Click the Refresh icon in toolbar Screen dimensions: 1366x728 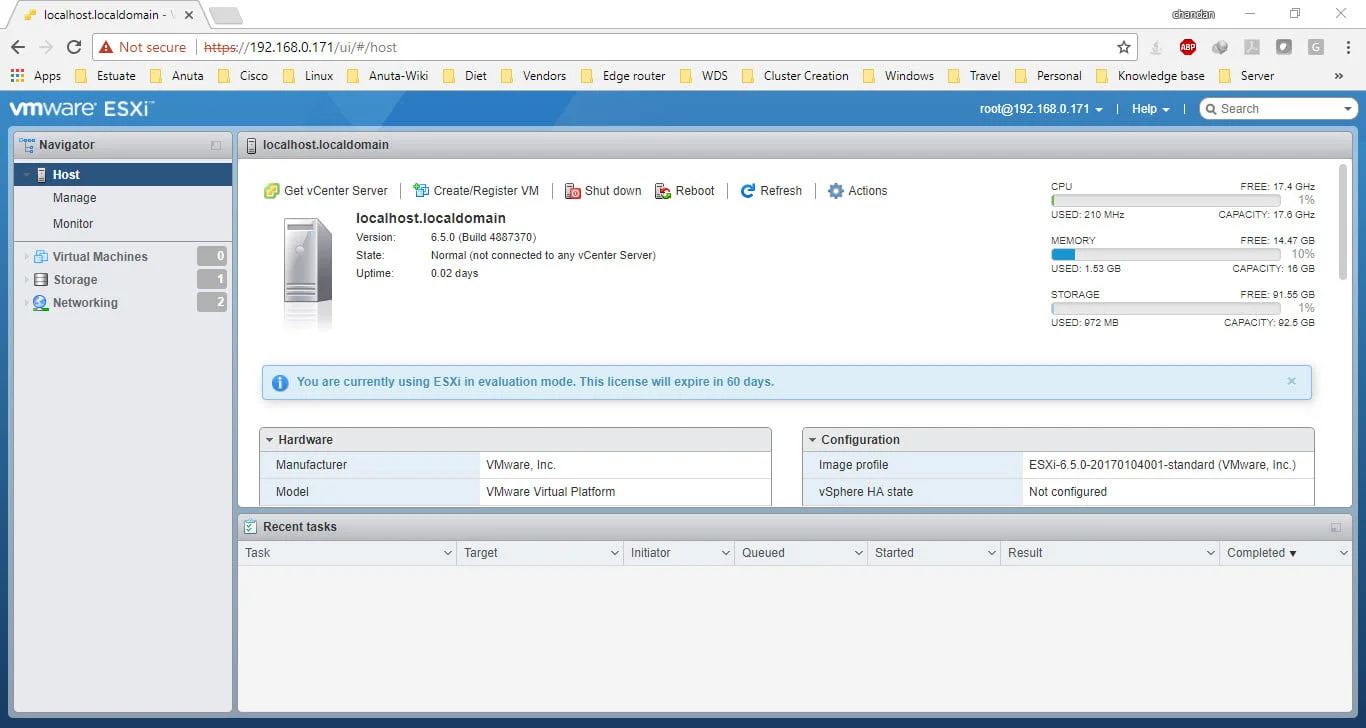[748, 191]
